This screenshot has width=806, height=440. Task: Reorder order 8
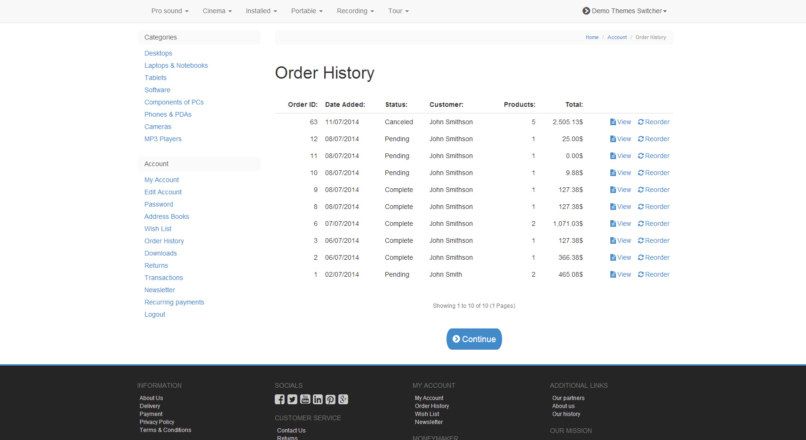coord(654,207)
